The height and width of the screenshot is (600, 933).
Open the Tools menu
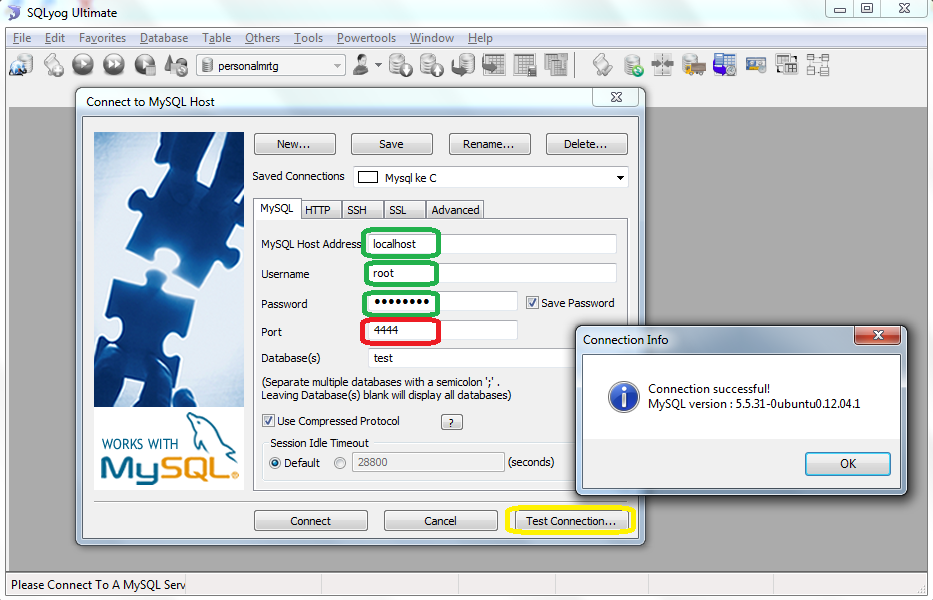(308, 38)
